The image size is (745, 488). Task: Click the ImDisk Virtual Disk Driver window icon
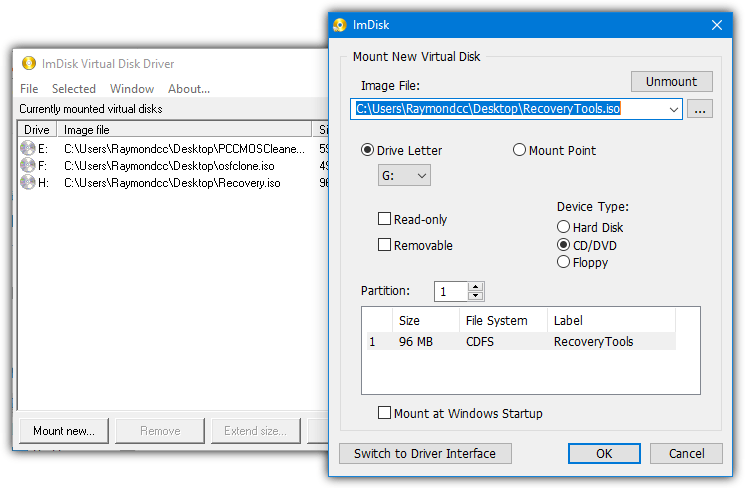coord(29,63)
